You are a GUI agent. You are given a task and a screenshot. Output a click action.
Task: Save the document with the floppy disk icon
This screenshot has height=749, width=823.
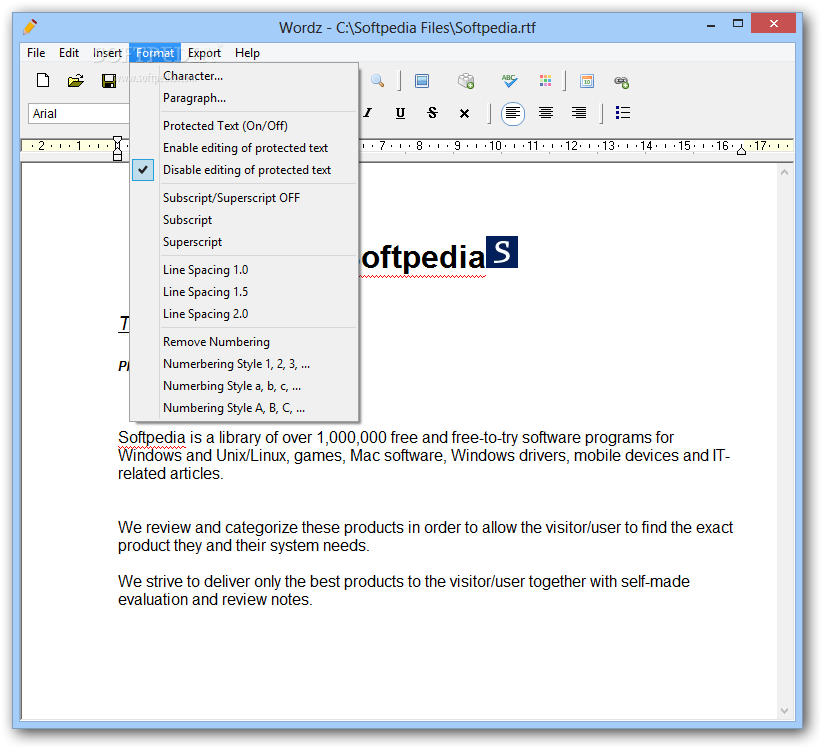[x=109, y=81]
